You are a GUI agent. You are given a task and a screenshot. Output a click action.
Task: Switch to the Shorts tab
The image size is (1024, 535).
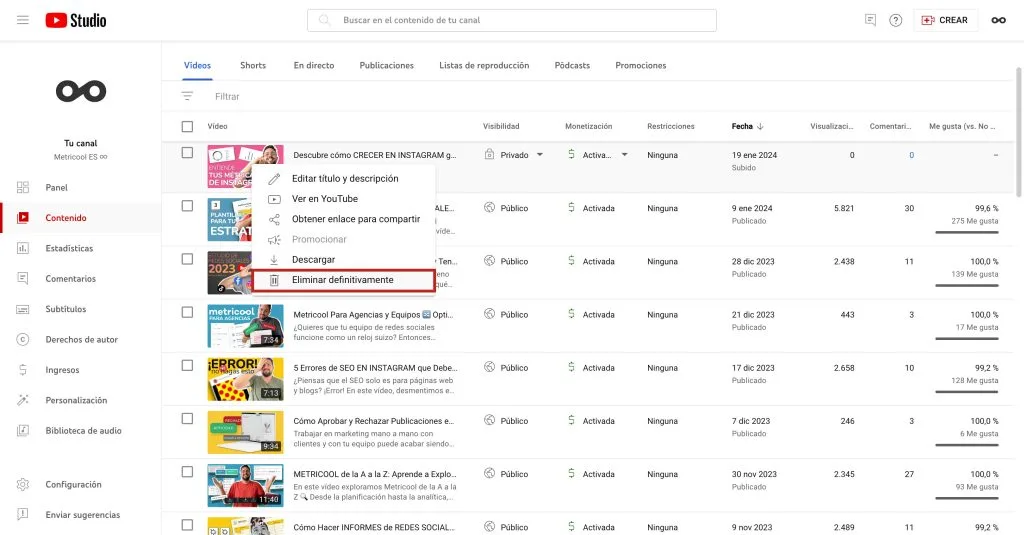[253, 65]
